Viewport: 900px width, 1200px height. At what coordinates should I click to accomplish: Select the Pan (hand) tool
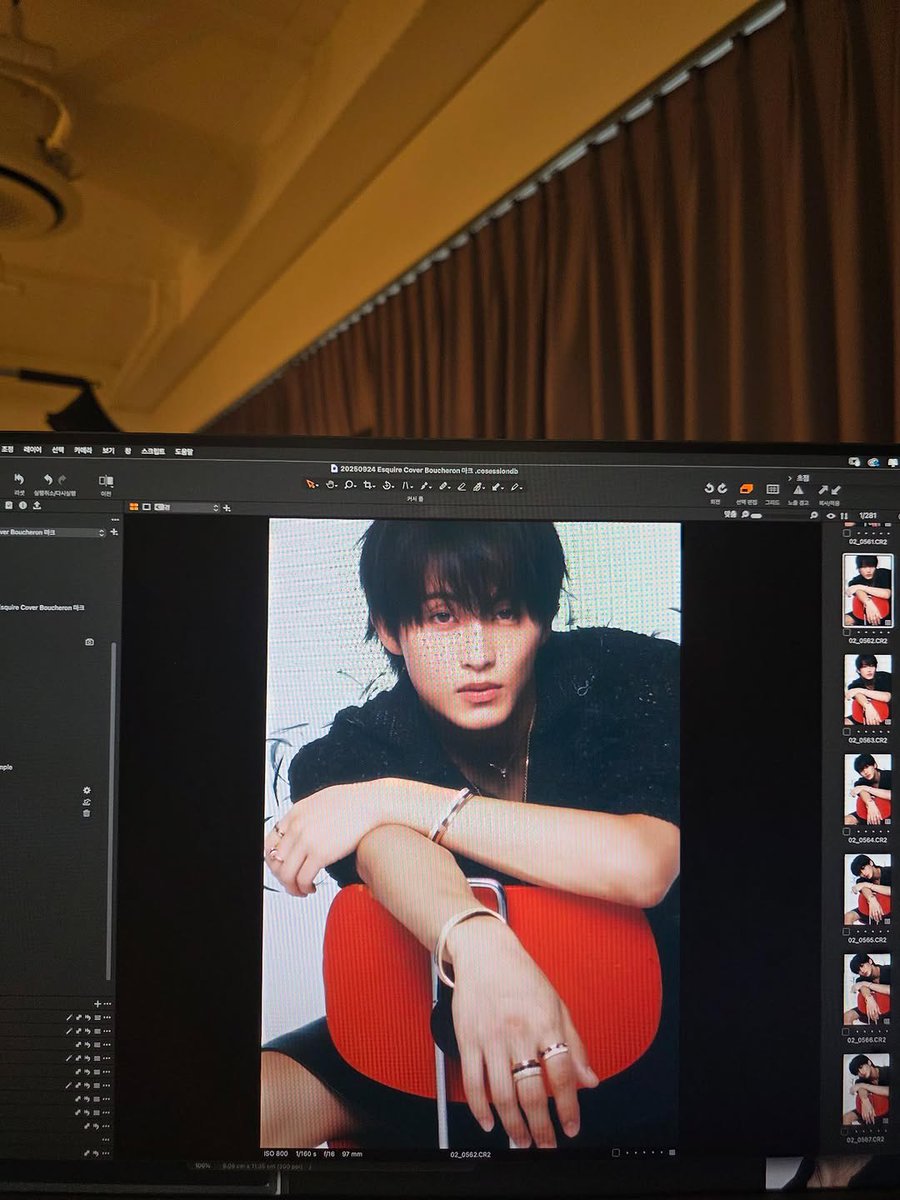331,486
